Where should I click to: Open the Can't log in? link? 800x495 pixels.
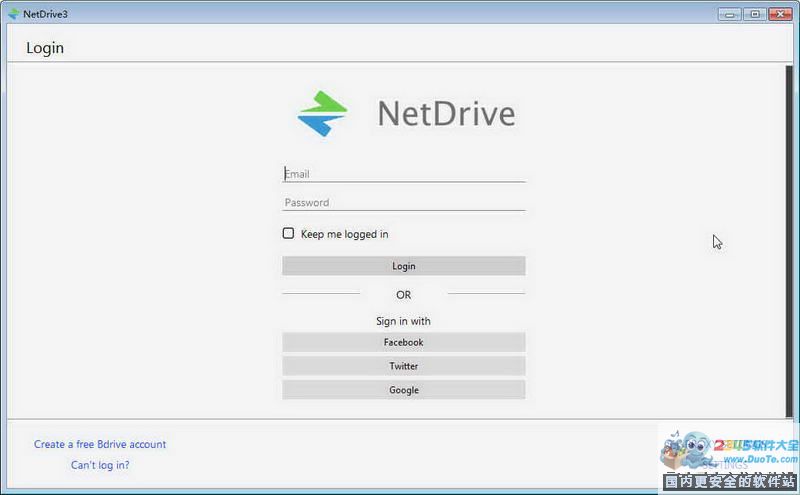point(100,465)
